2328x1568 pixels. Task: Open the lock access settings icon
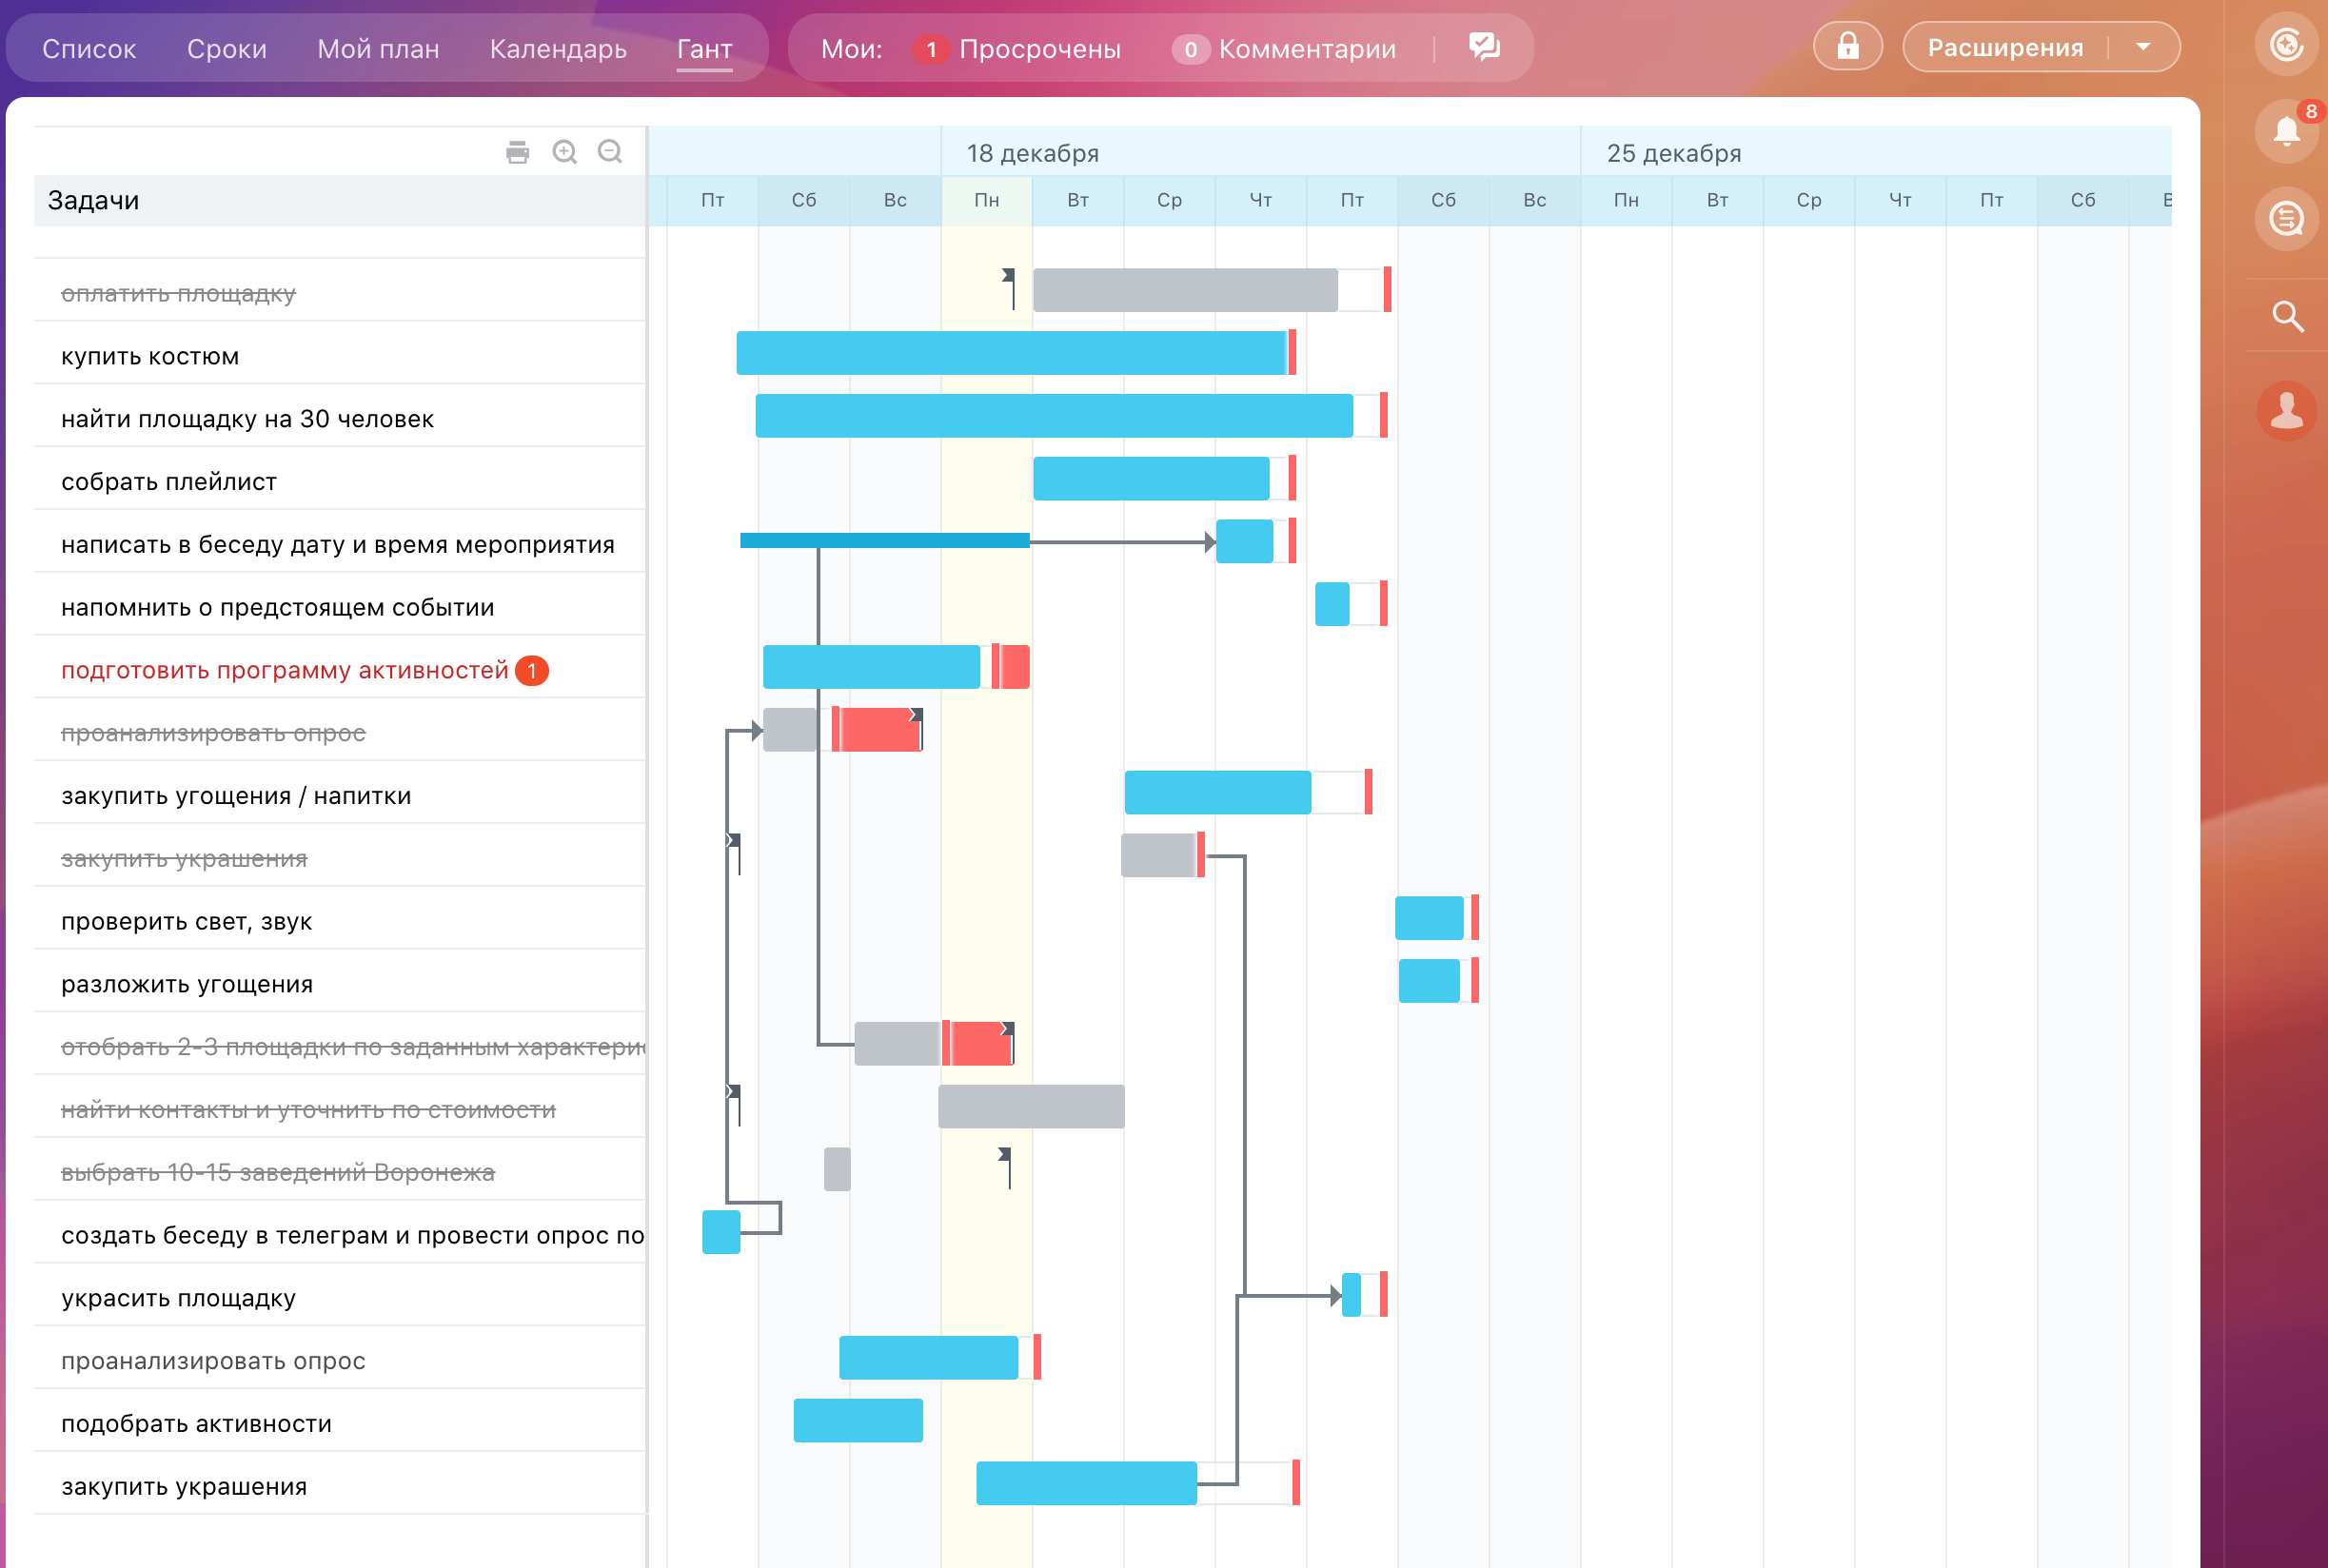[1847, 47]
